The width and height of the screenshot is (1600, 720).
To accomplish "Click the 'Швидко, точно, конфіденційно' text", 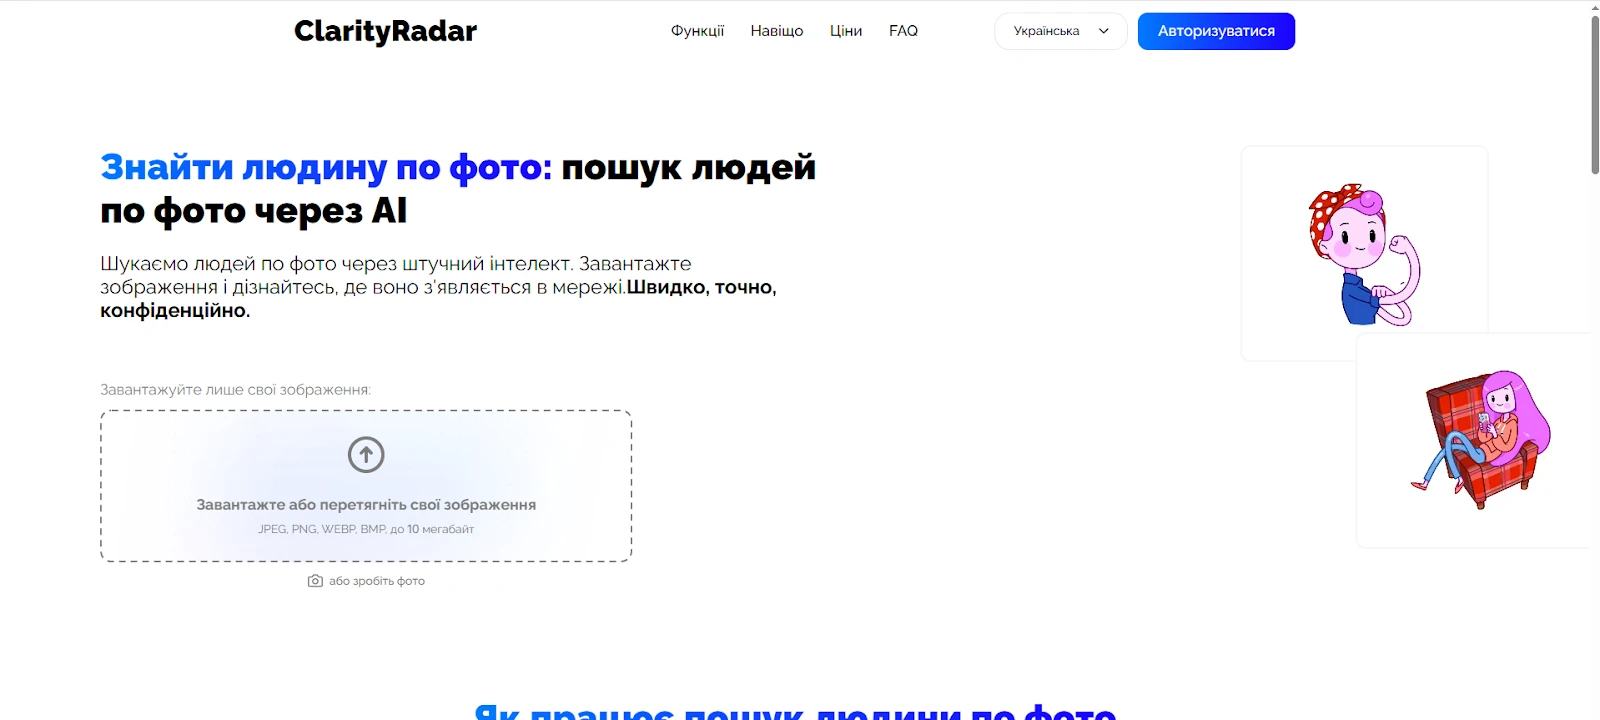I will point(438,299).
